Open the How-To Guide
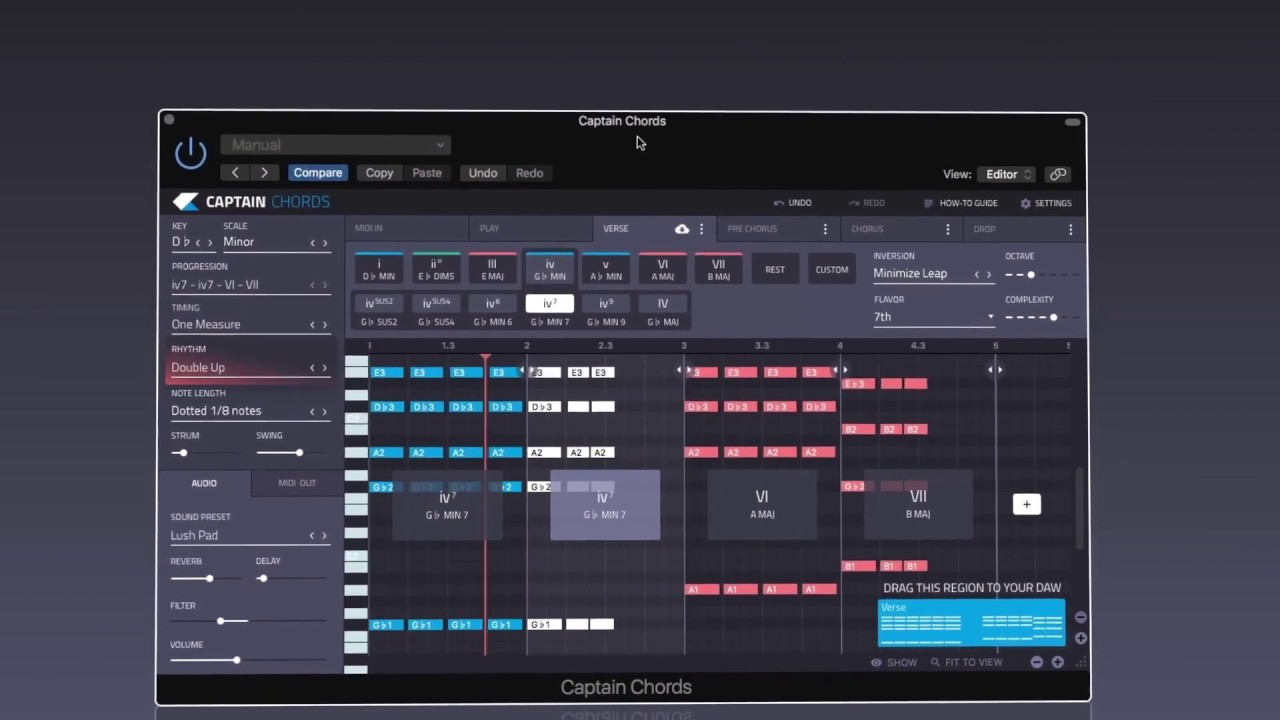Viewport: 1280px width, 720px height. (x=960, y=203)
